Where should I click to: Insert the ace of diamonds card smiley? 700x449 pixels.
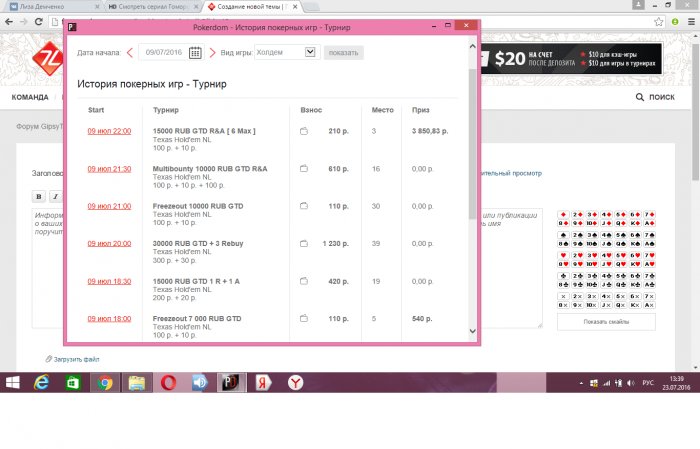pos(649,223)
